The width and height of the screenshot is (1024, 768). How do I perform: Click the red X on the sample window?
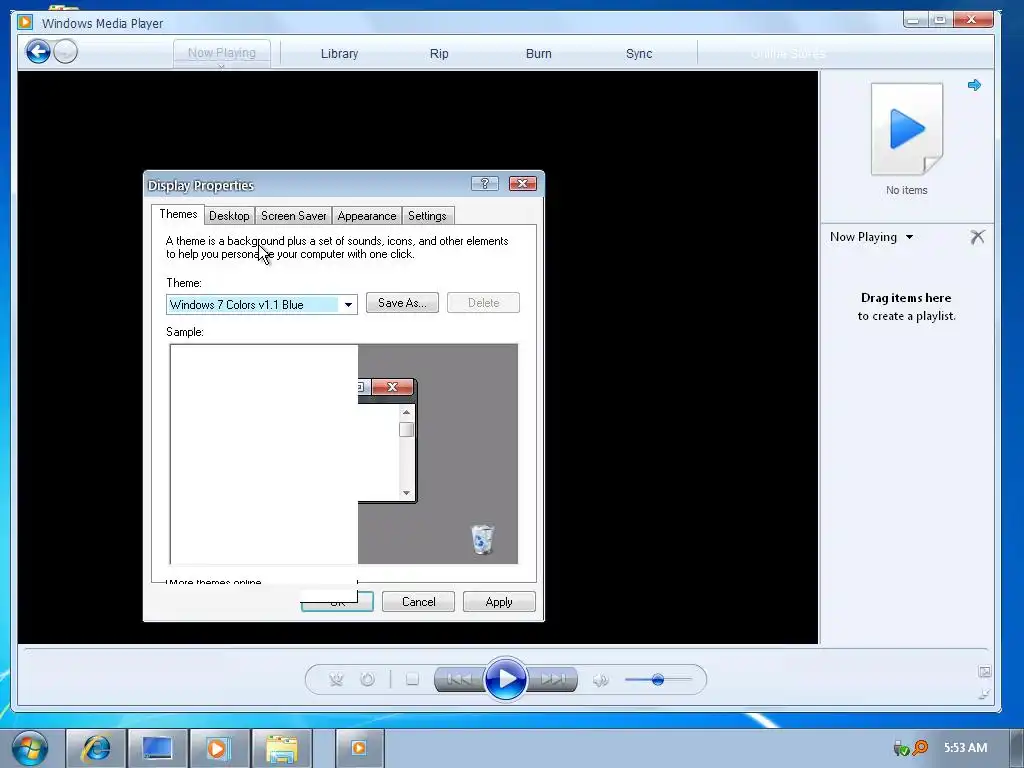tap(392, 387)
